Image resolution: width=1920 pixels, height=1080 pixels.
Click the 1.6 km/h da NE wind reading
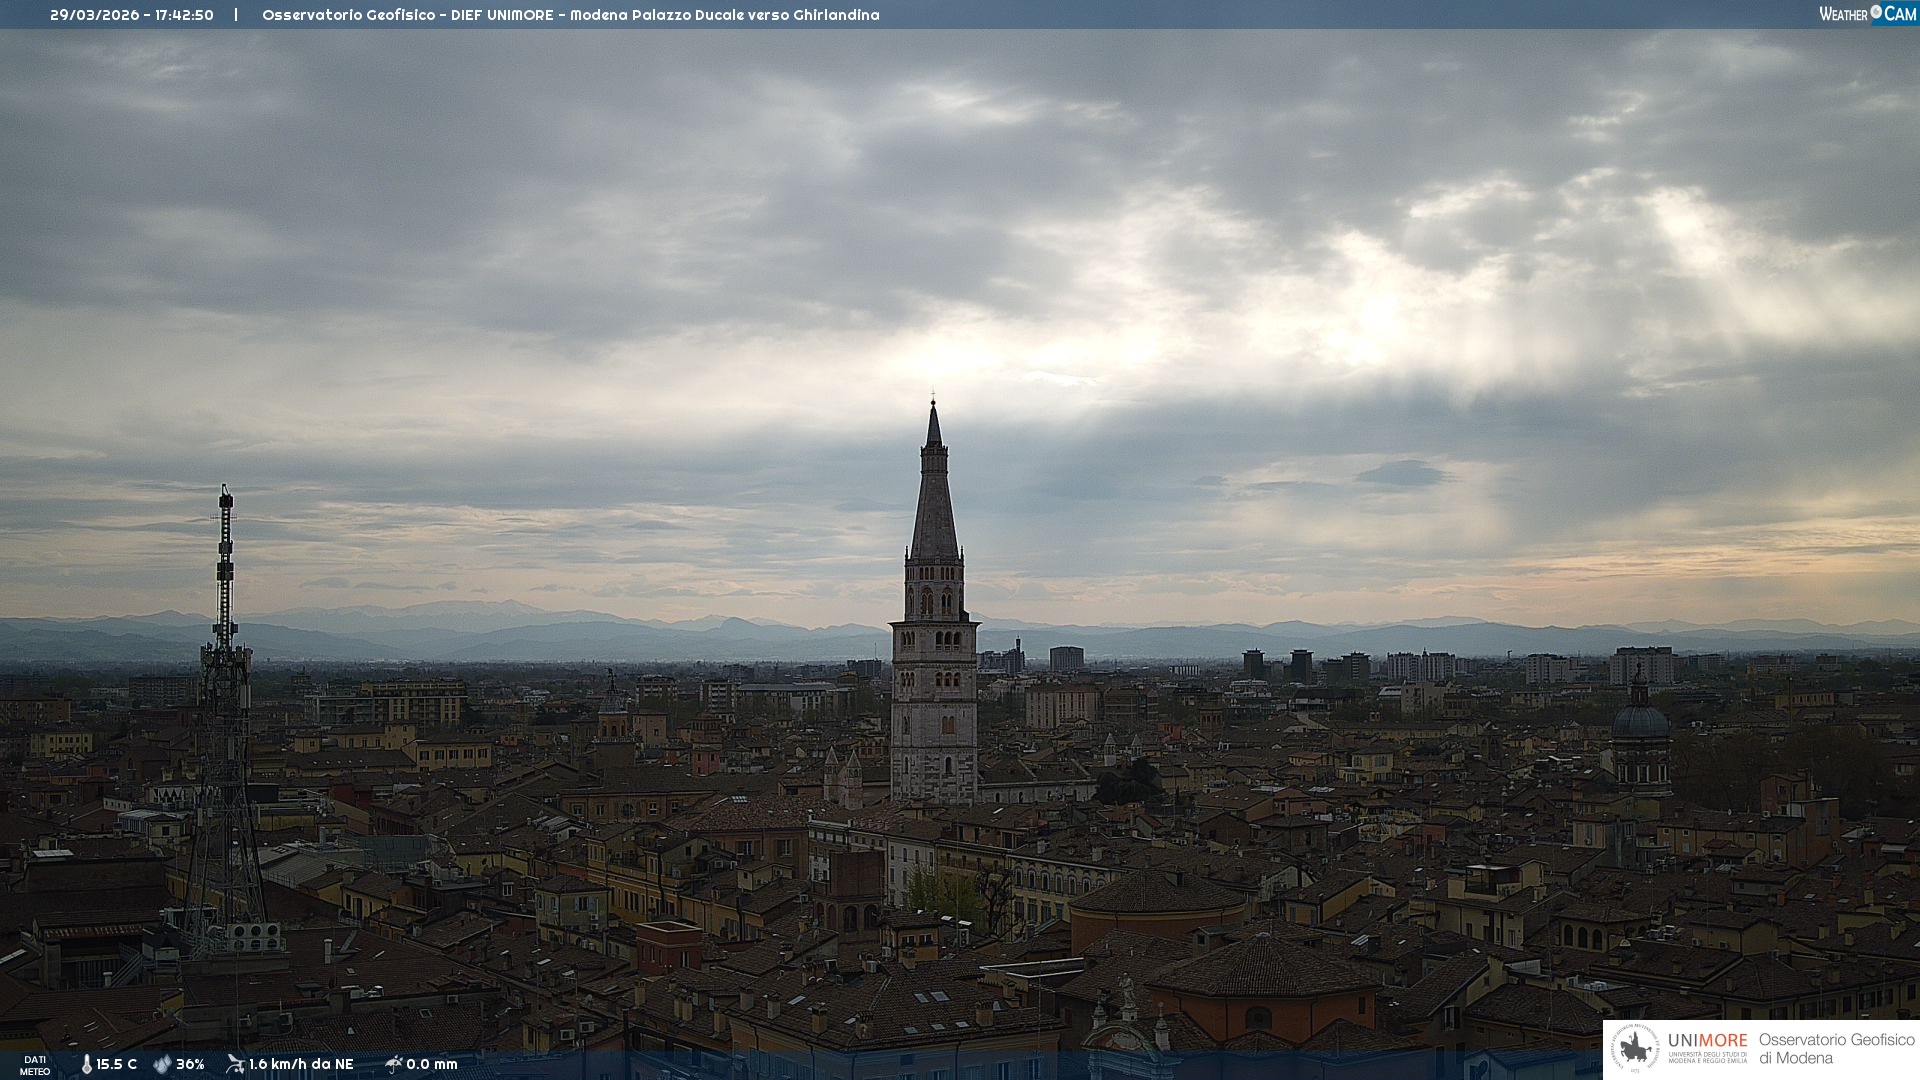pyautogui.click(x=301, y=1064)
